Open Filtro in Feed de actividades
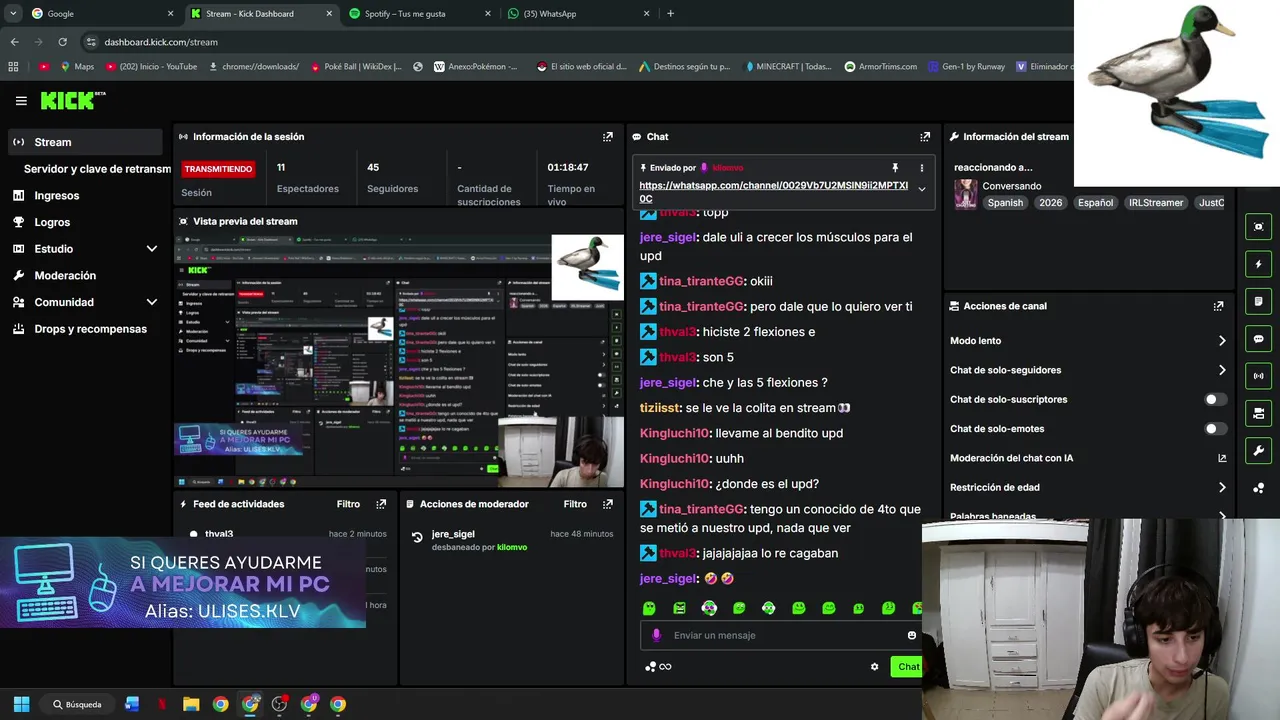Screen dimensions: 1280x720 [x=348, y=504]
